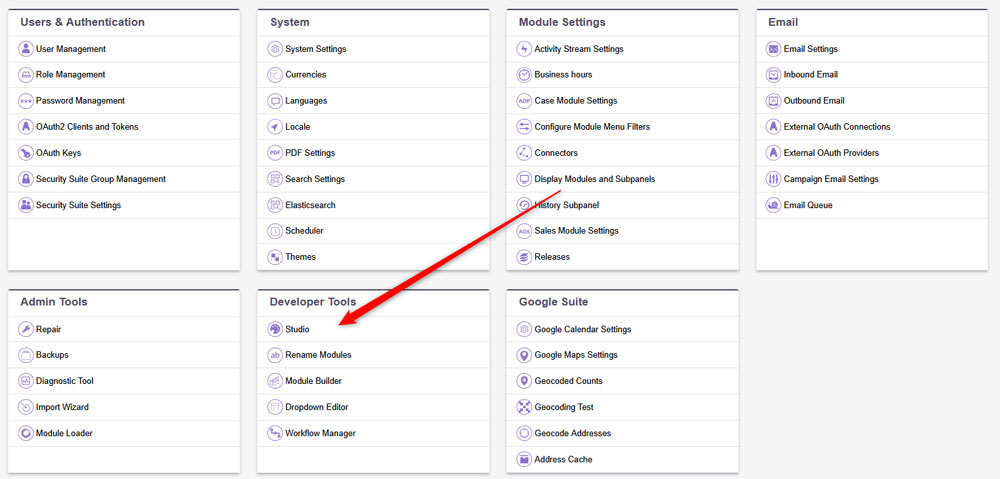The image size is (1000, 479).
Task: Open Configure Module Menu Filters
Action: pos(592,127)
